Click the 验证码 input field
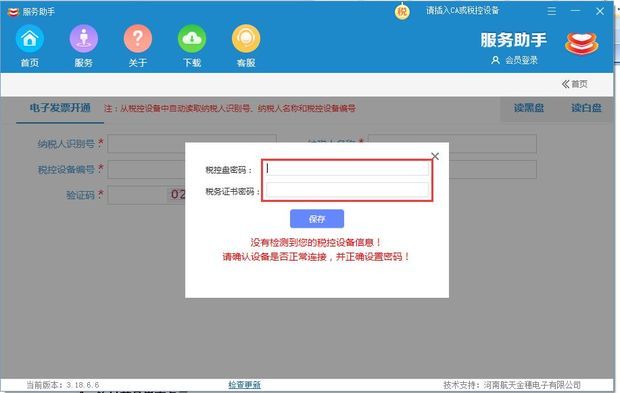The width and height of the screenshot is (620, 393). (x=137, y=195)
